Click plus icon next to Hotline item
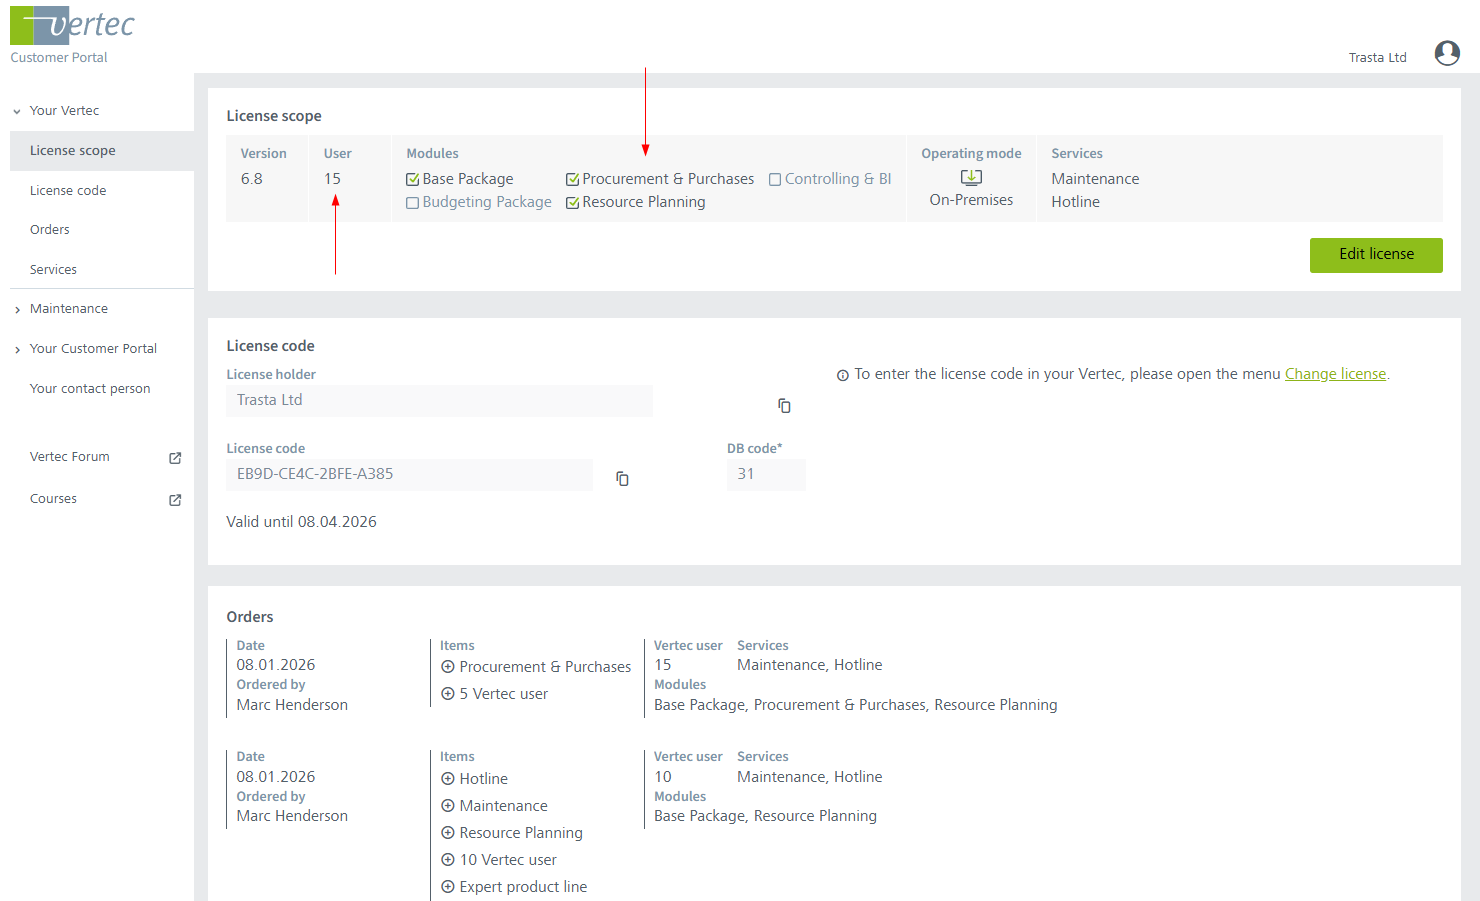Screen dimensions: 1480x901 [x=448, y=779]
